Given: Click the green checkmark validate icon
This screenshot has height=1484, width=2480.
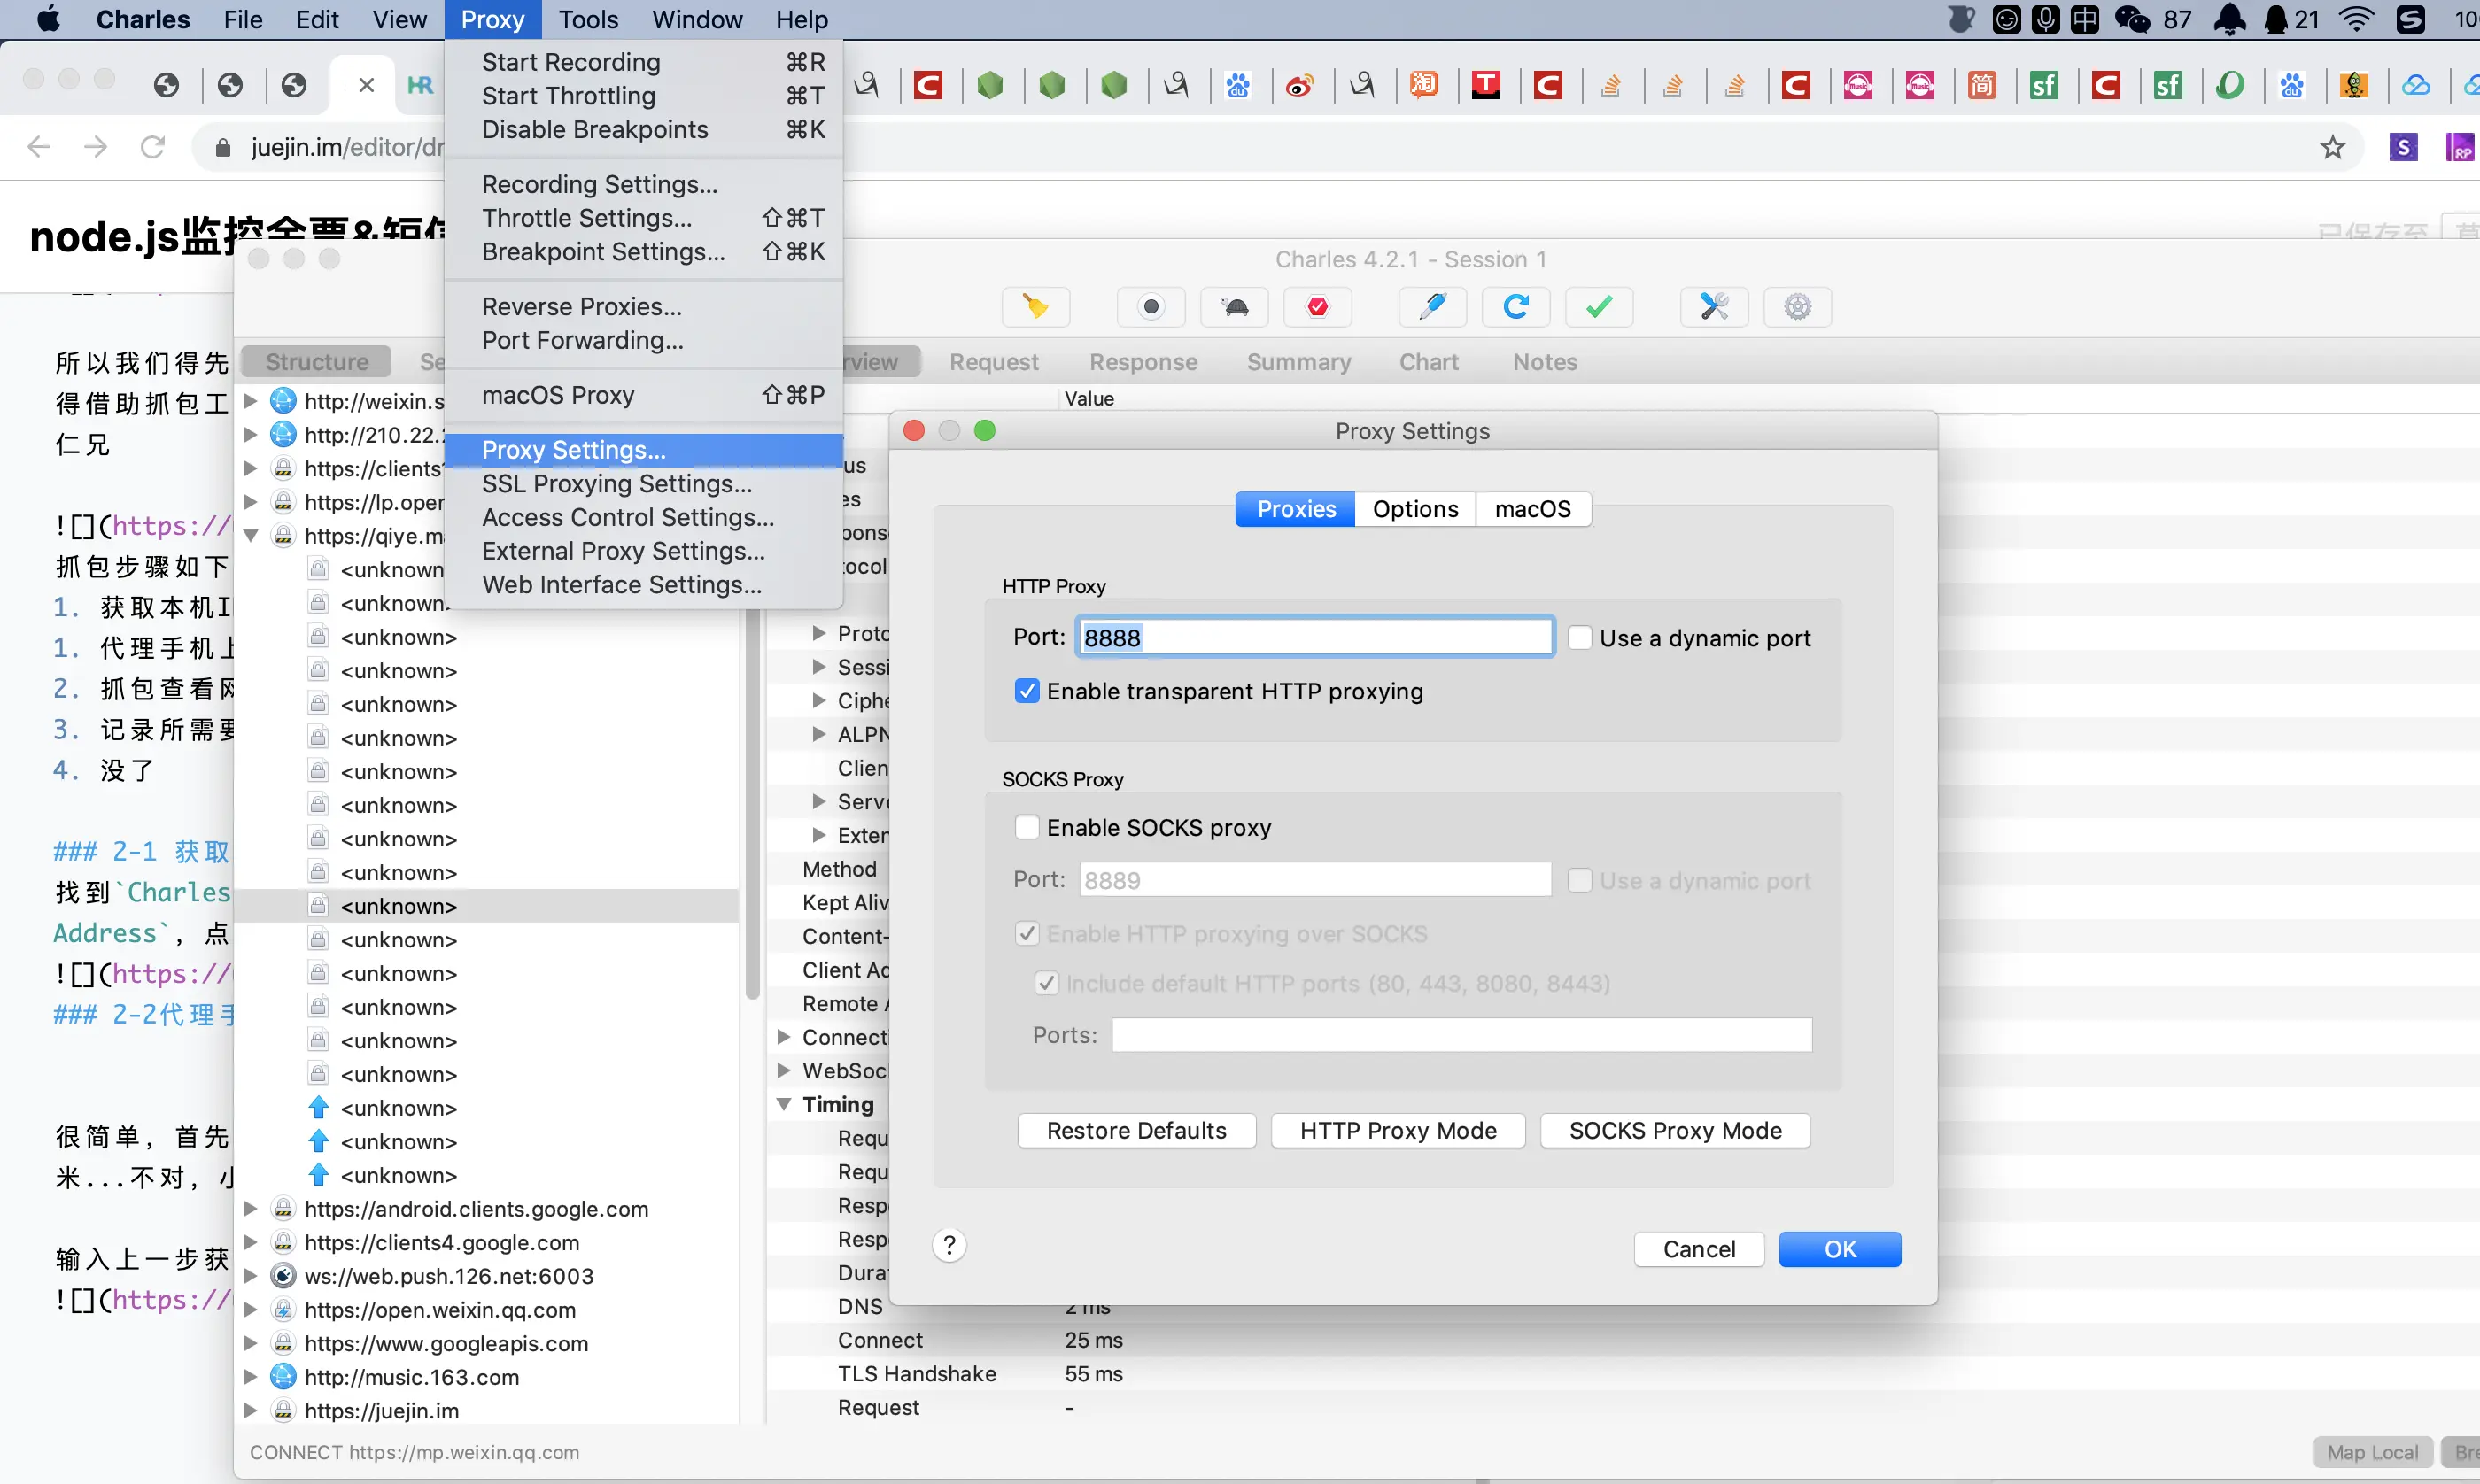Looking at the screenshot, I should pos(1599,307).
